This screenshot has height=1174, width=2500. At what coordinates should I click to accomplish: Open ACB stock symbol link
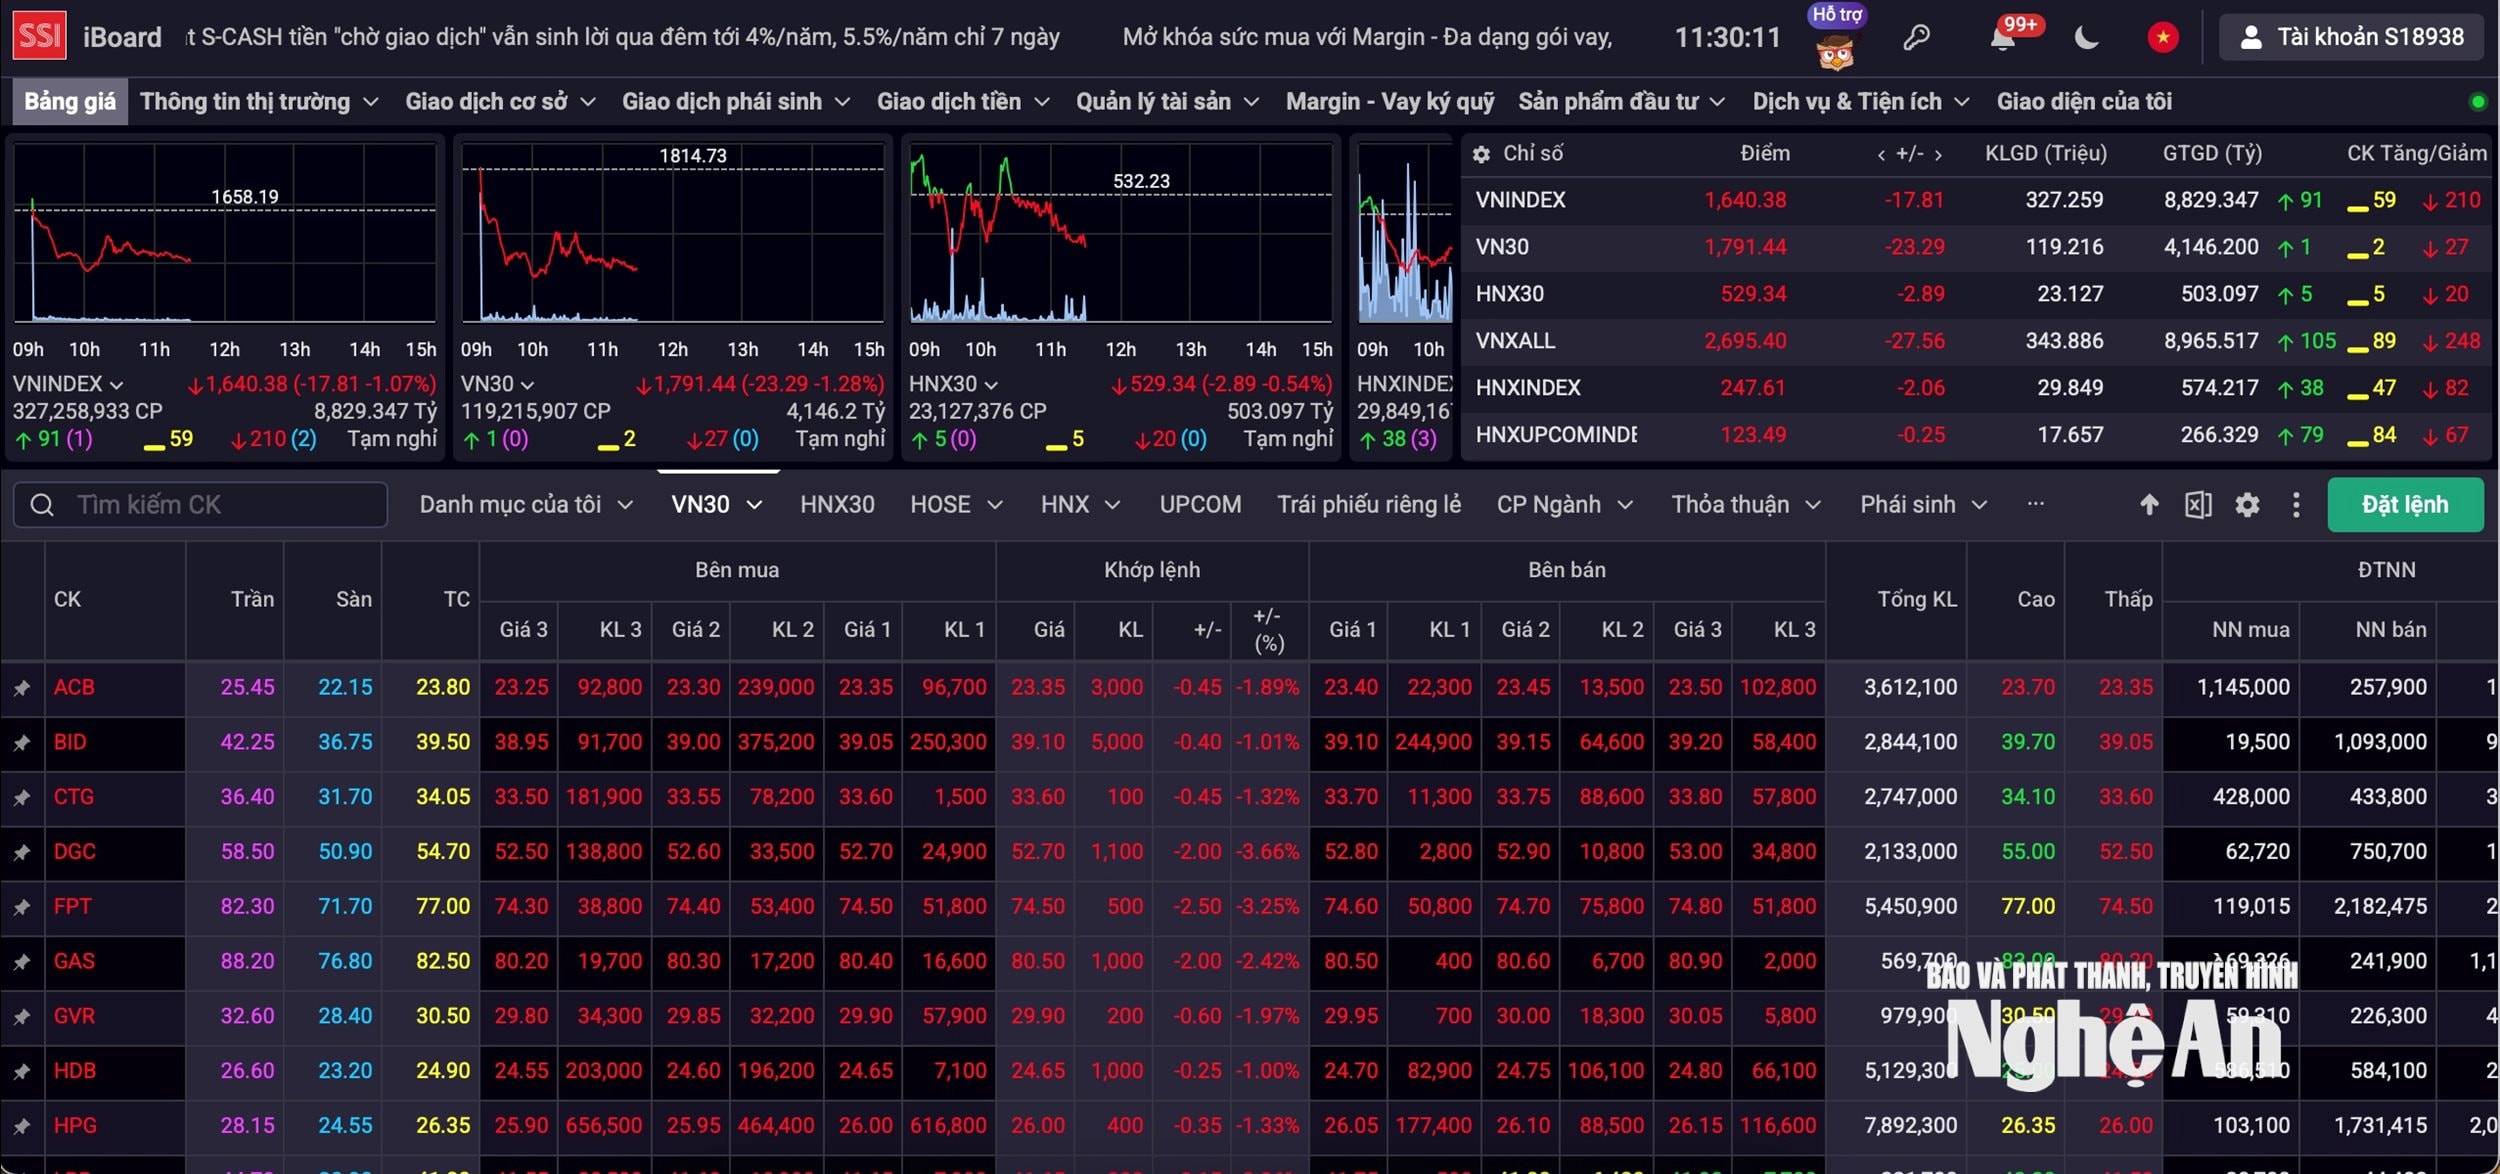[x=74, y=688]
